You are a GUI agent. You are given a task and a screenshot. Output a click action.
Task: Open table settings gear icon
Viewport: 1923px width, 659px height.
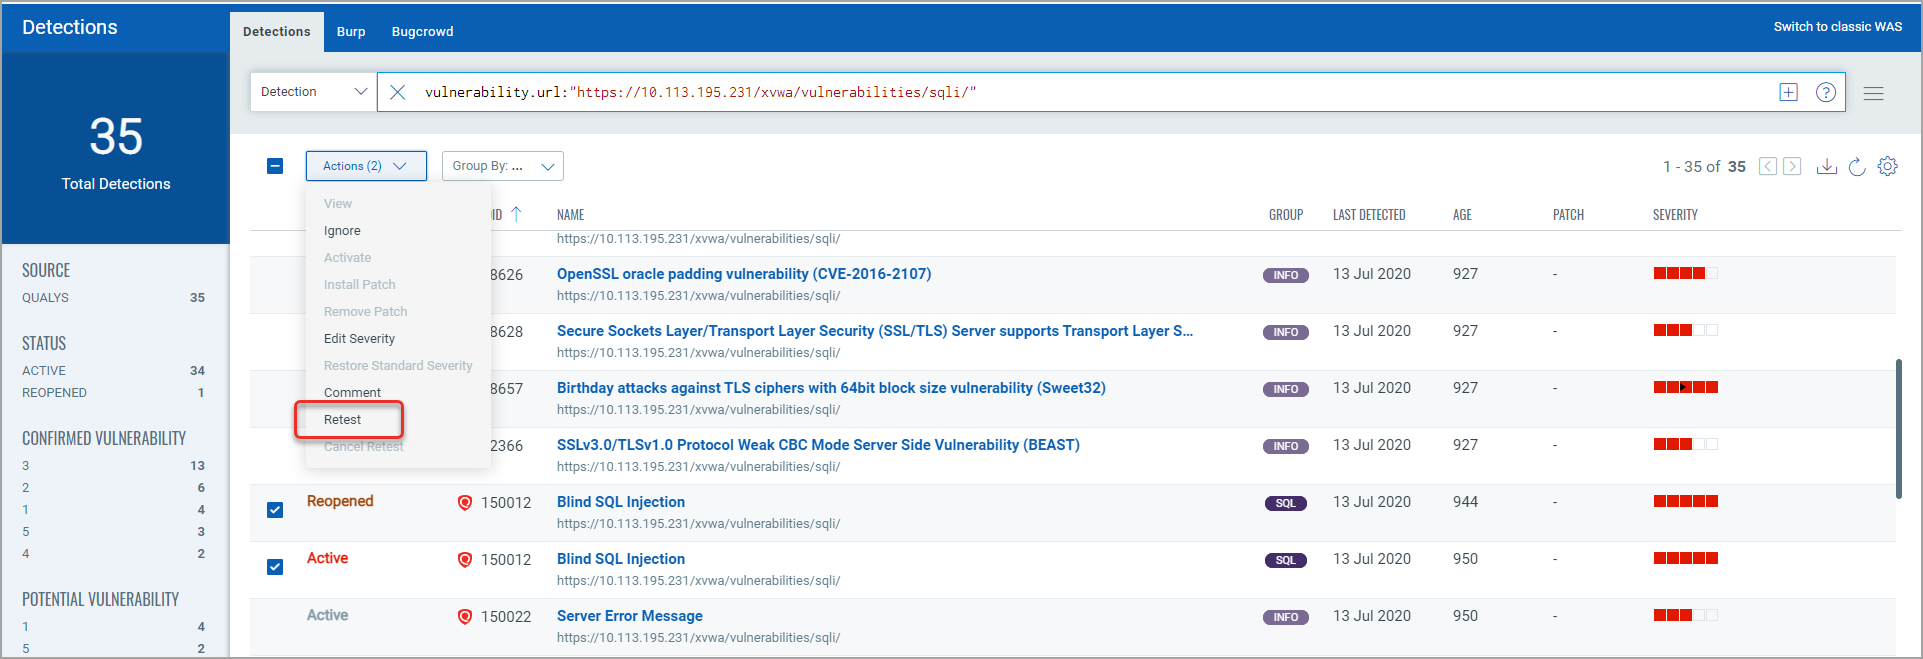click(x=1888, y=166)
